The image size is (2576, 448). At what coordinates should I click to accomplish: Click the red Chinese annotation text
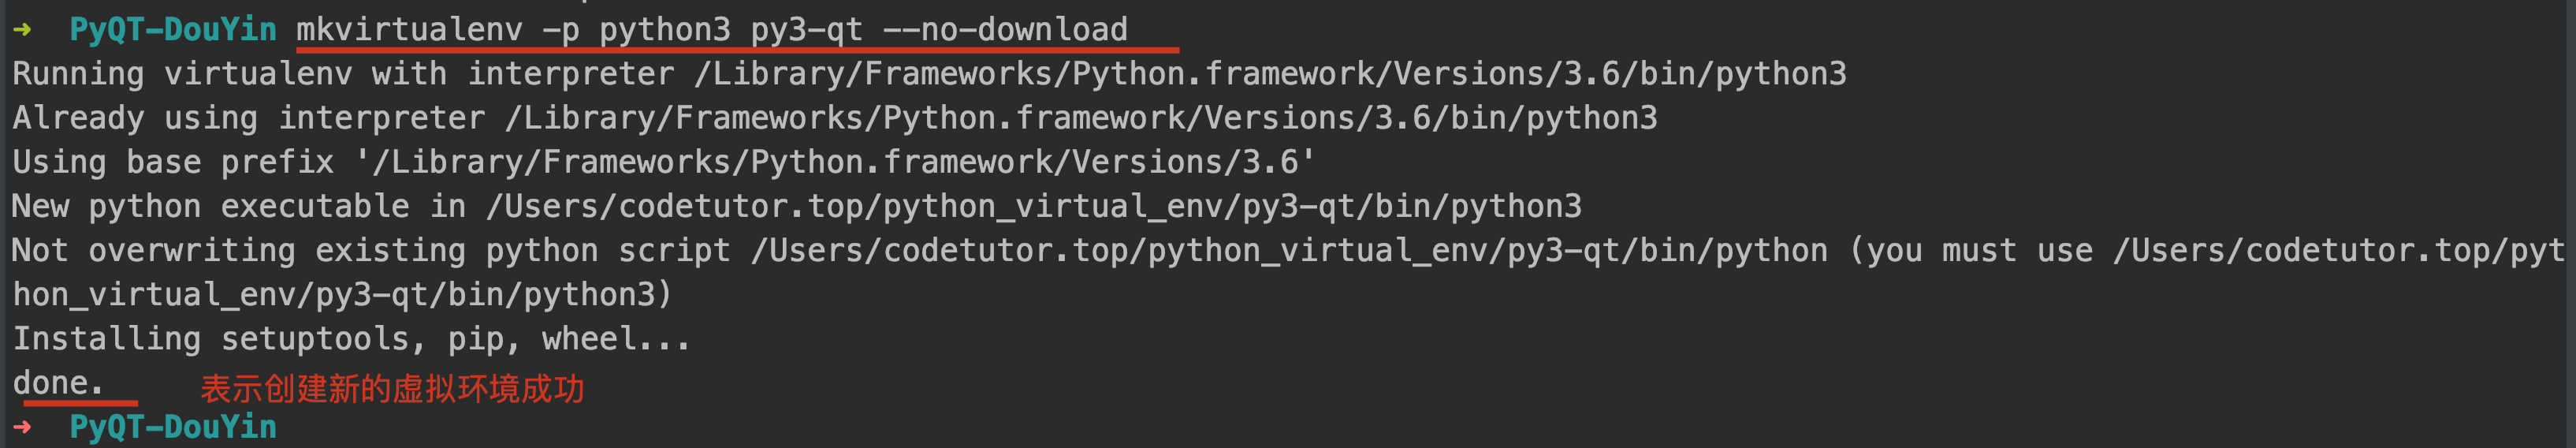pos(392,389)
